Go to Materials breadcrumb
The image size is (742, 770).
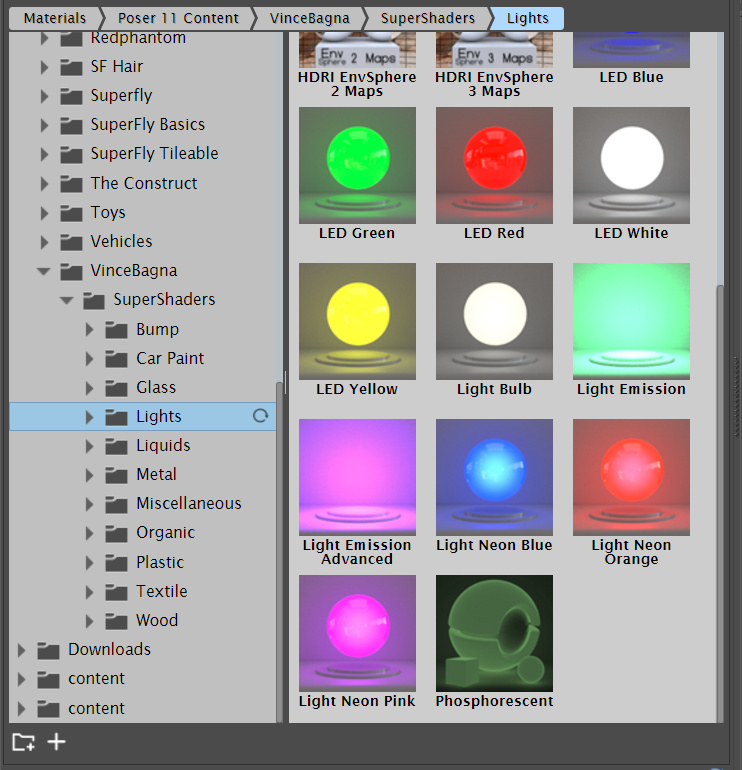pyautogui.click(x=54, y=18)
